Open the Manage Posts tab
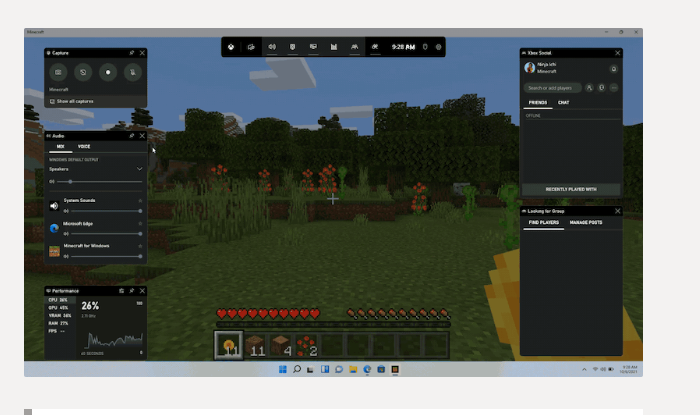The height and width of the screenshot is (415, 700). [586, 222]
